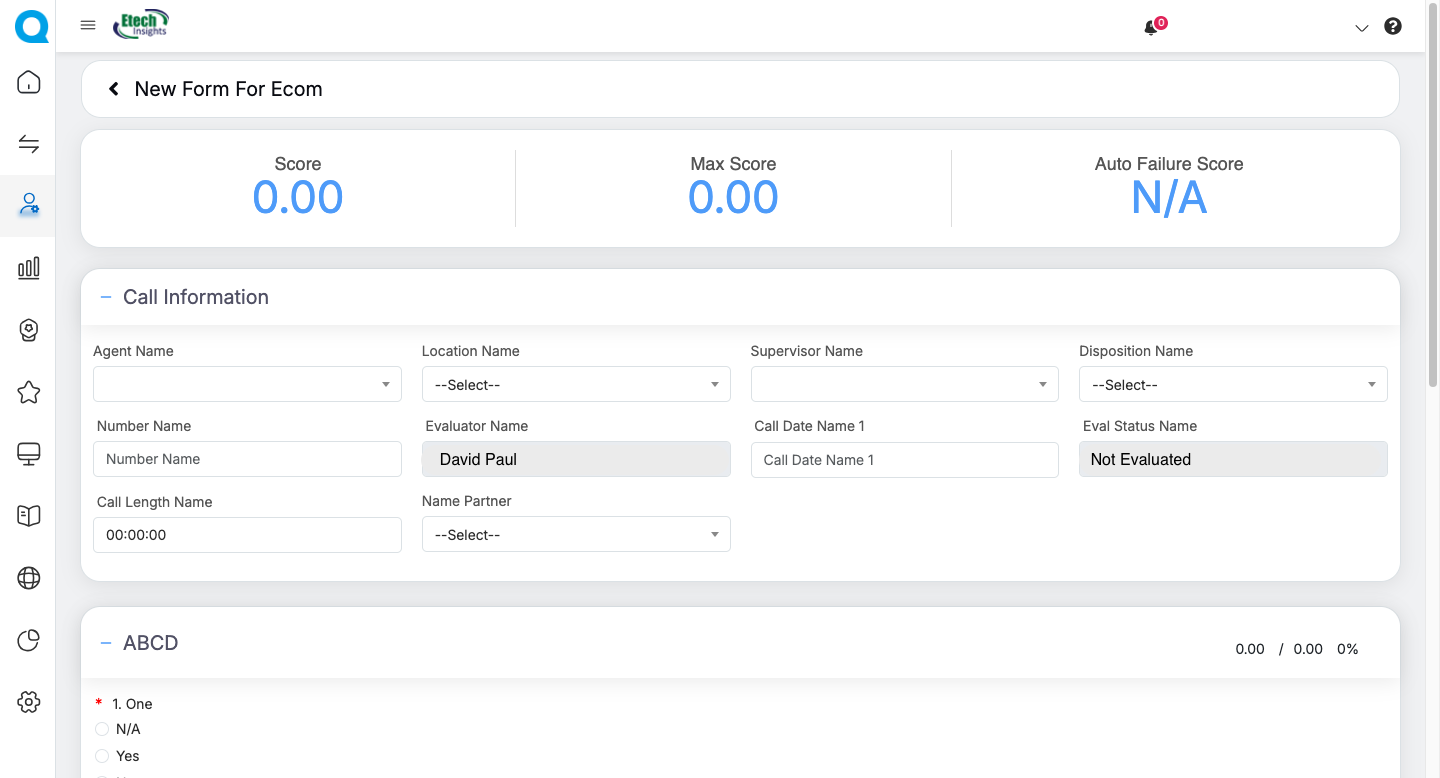Open the notifications bell icon
The image size is (1440, 778).
pos(1151,28)
